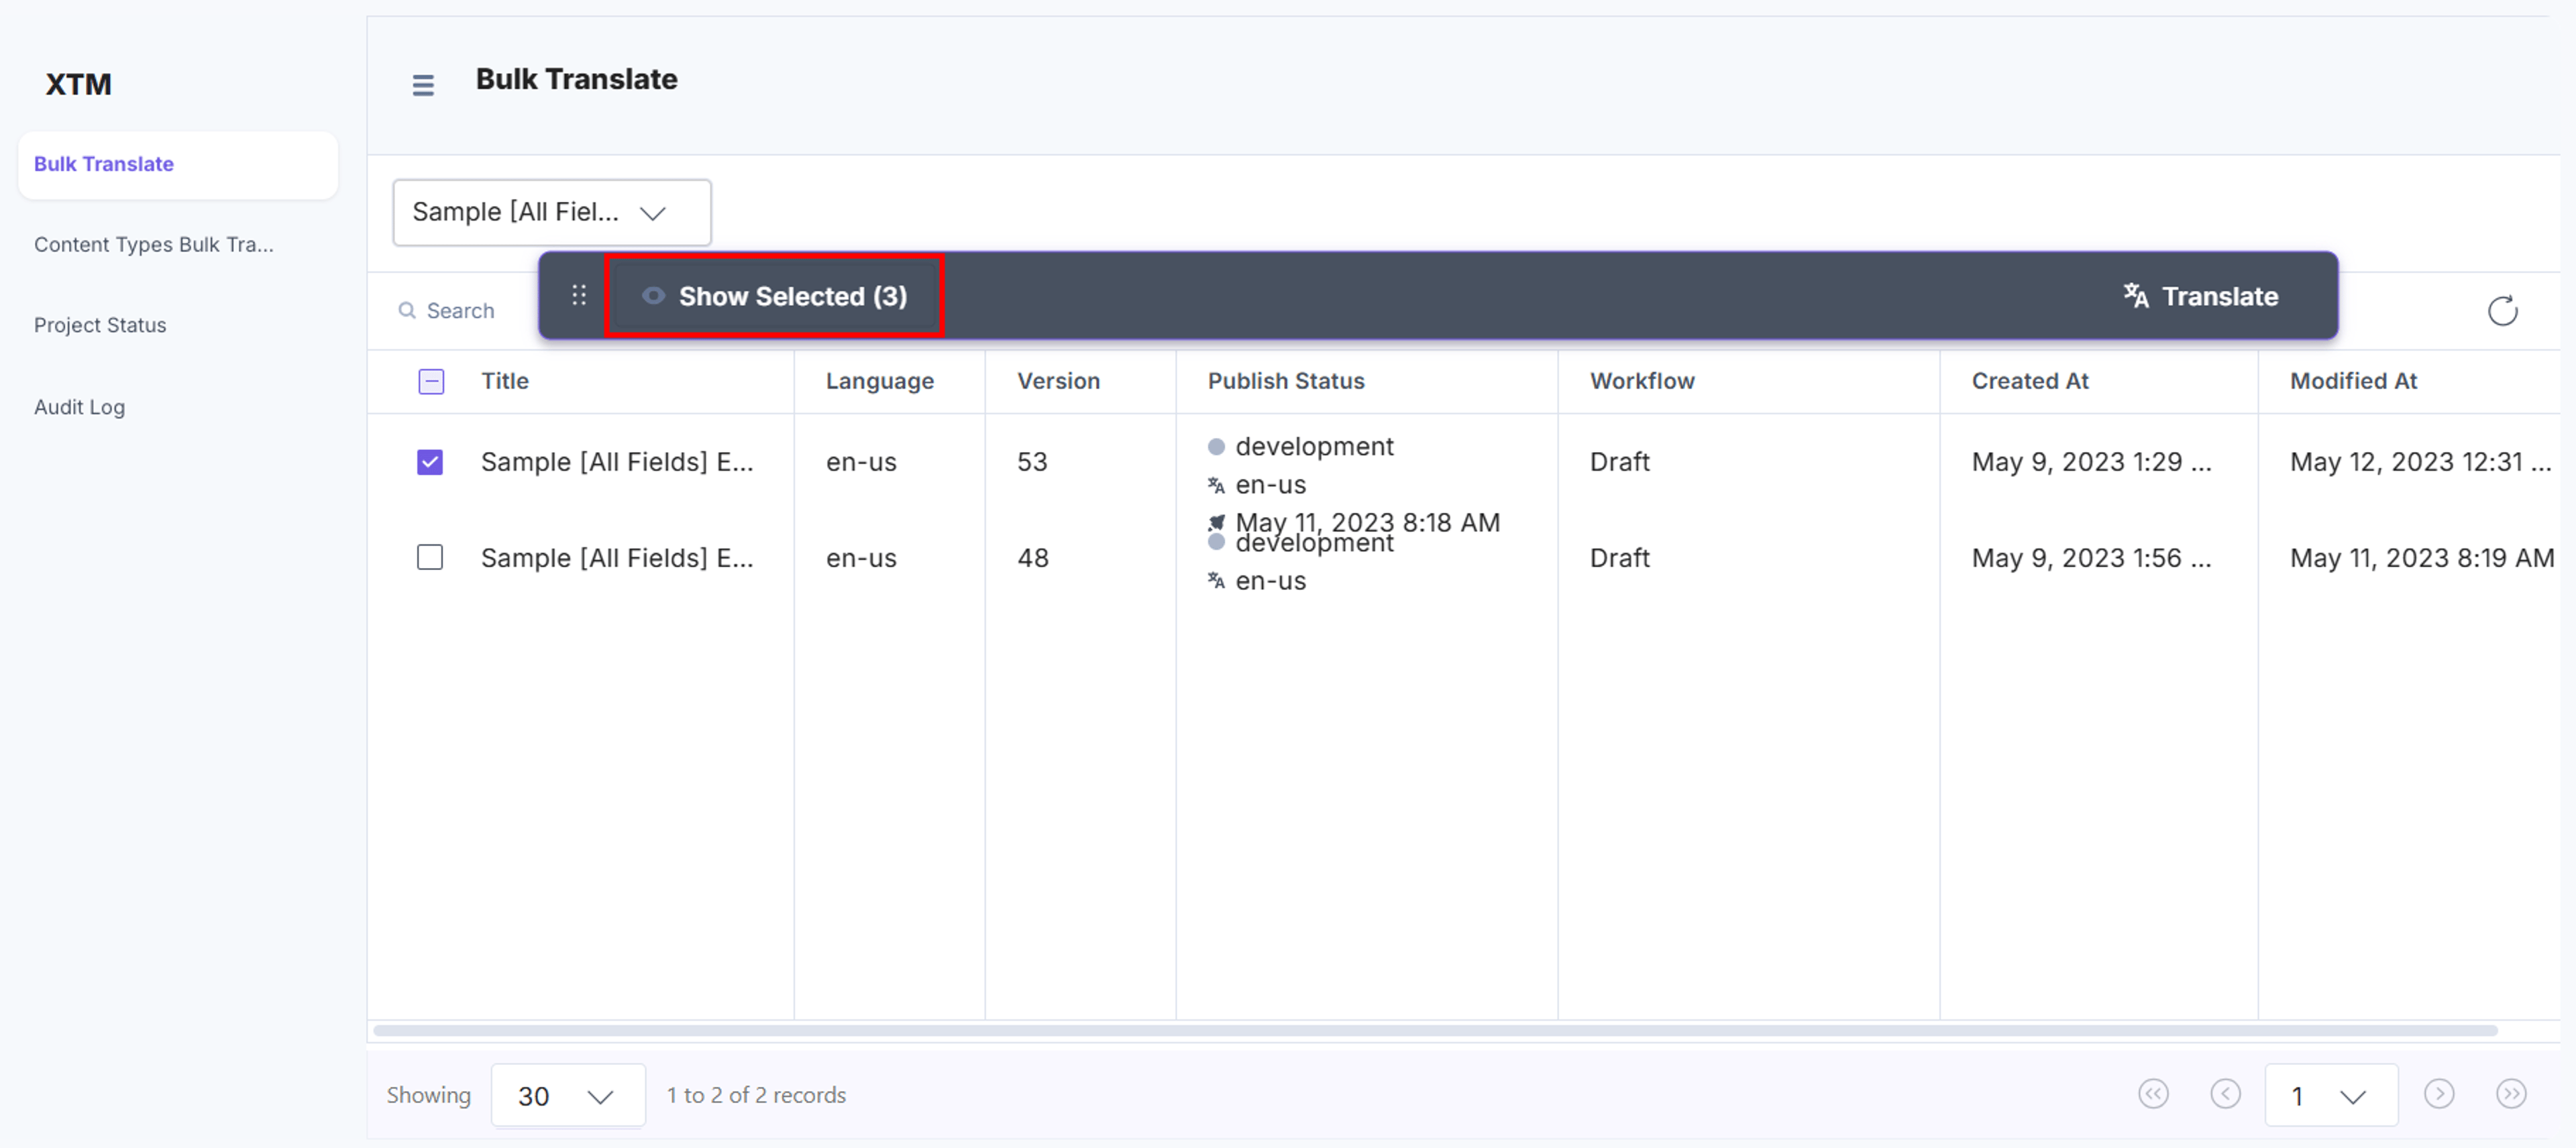Click the Modified At column header
The height and width of the screenshot is (1148, 2576).
(2353, 381)
